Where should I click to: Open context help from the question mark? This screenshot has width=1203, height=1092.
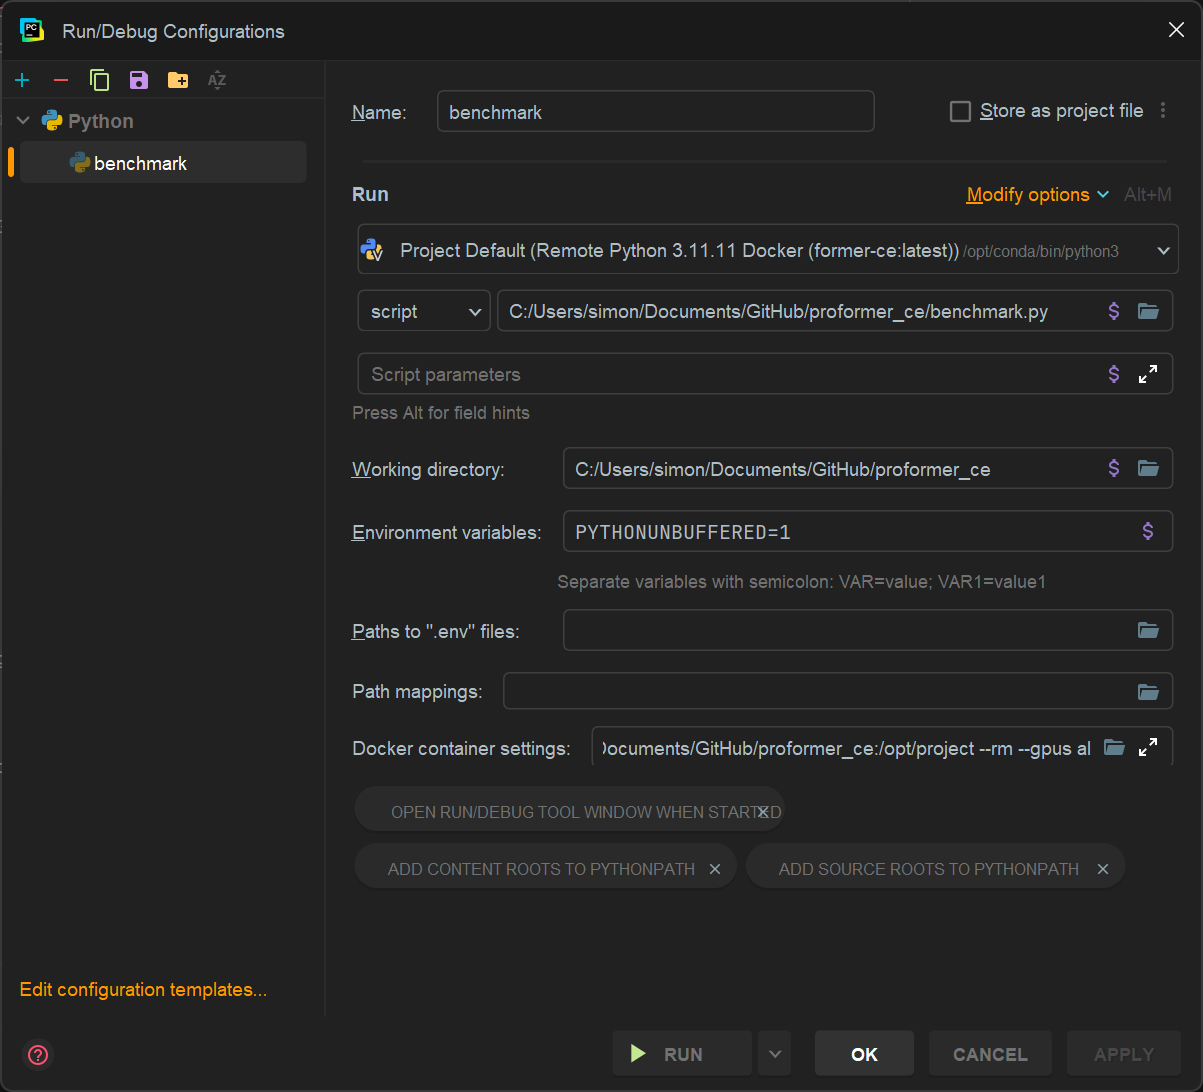point(37,1055)
